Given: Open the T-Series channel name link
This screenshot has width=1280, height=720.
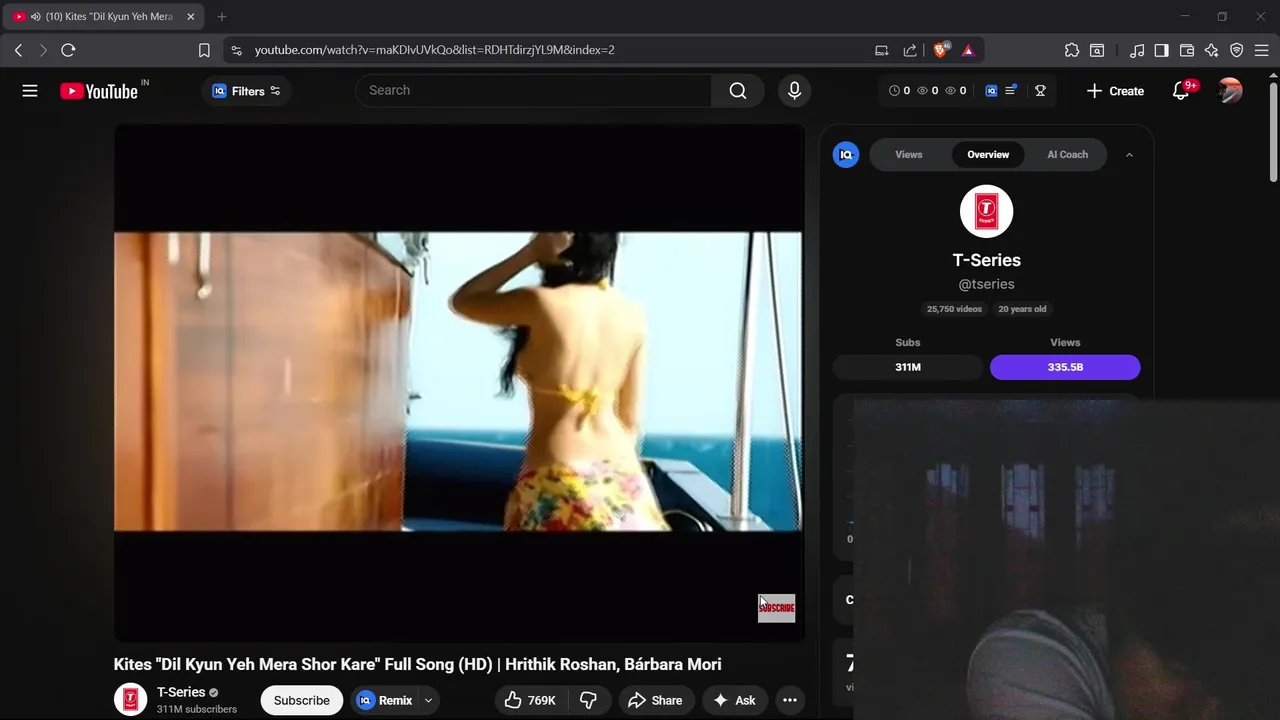Looking at the screenshot, I should (x=181, y=692).
